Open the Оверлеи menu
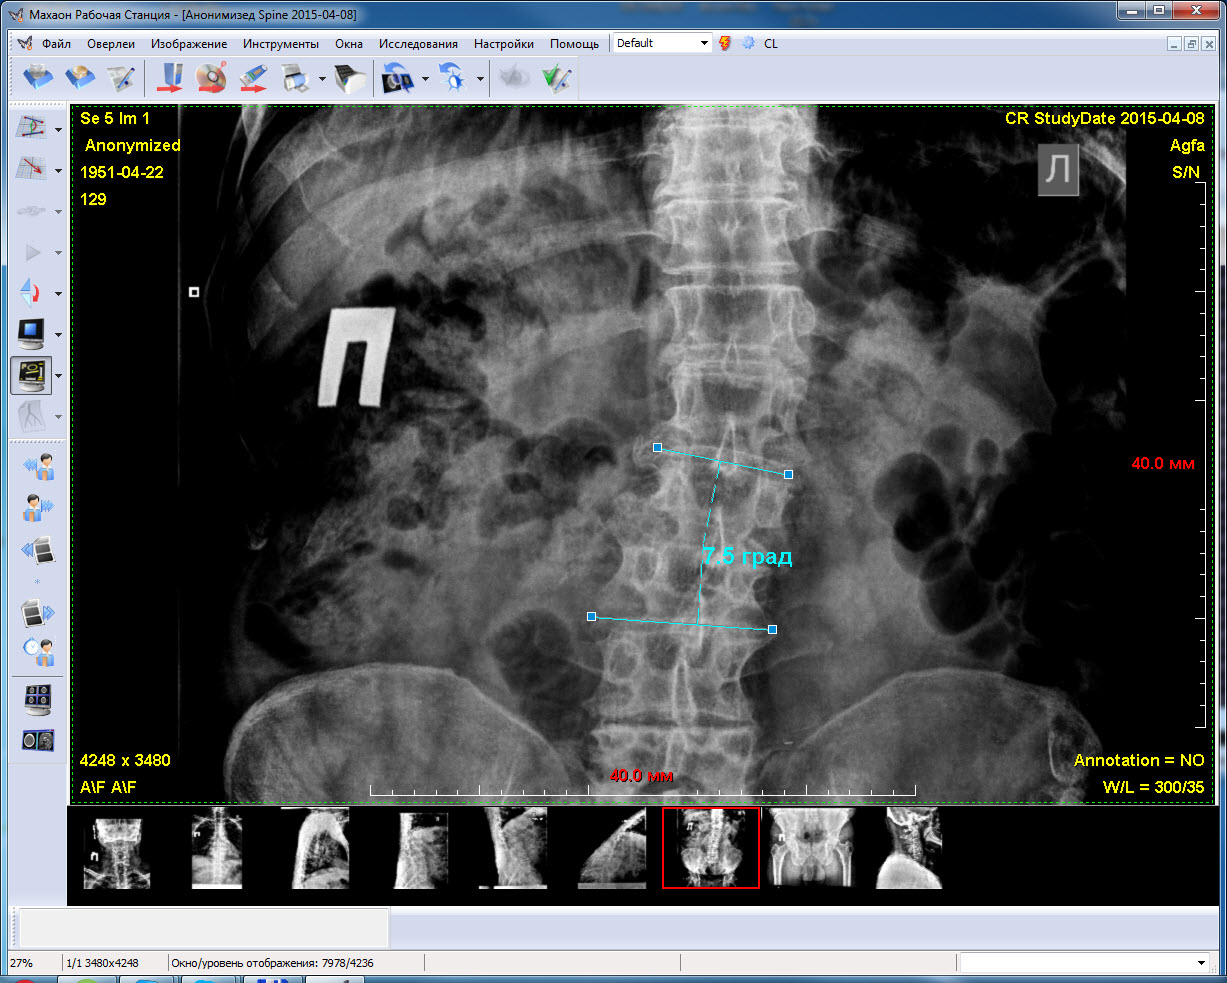The image size is (1227, 983). tap(111, 44)
